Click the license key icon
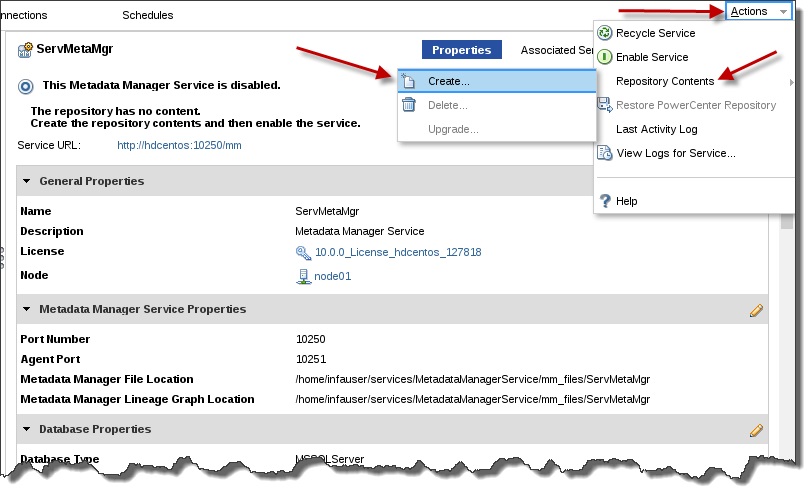Screen dimensions: 812x500 303,253
